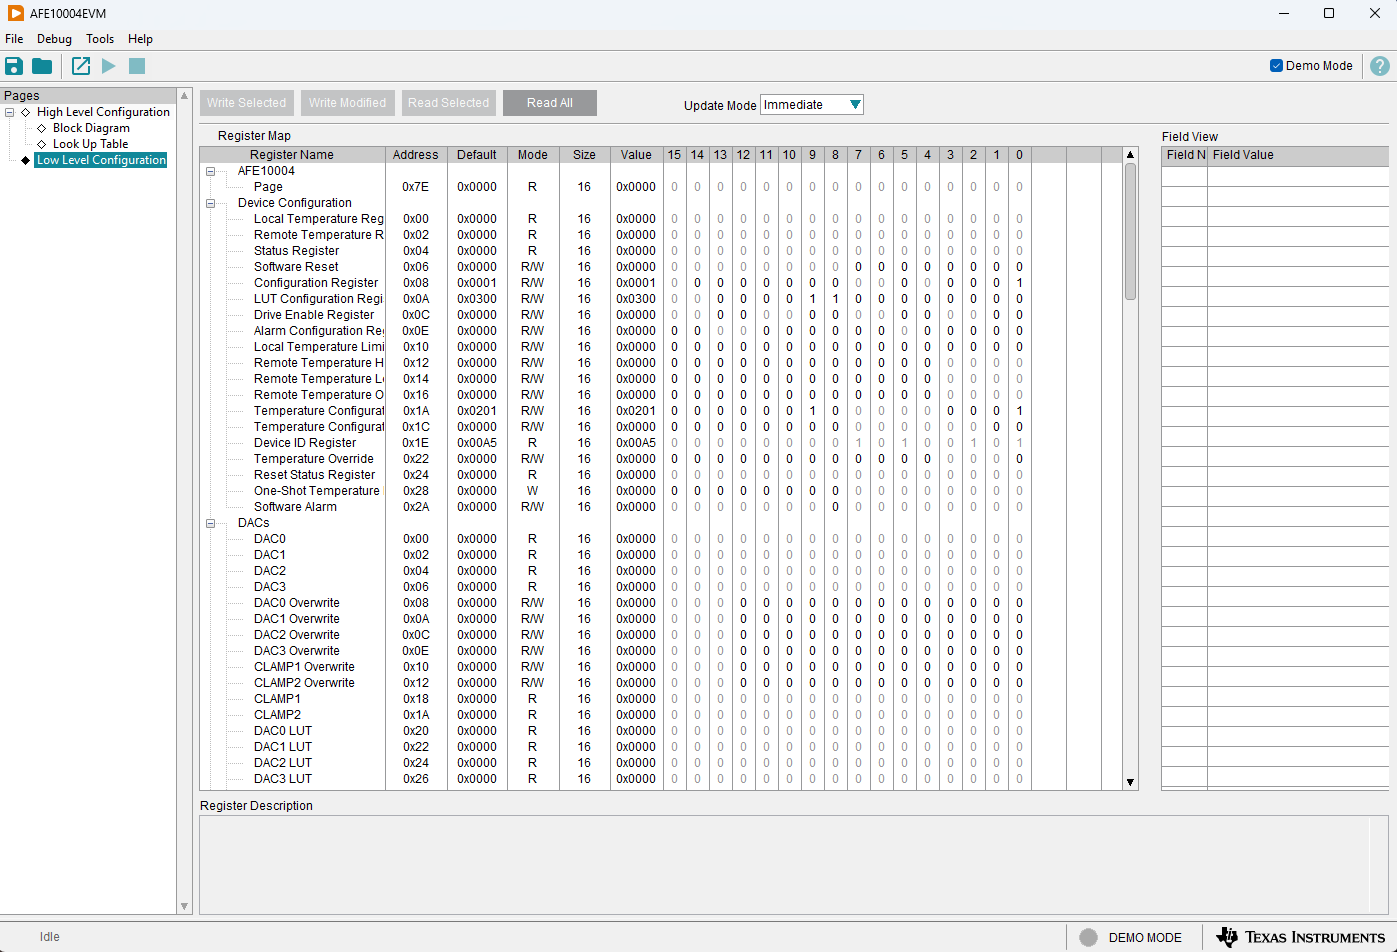Click the DEMO MODE status indicator circle

[x=1088, y=937]
